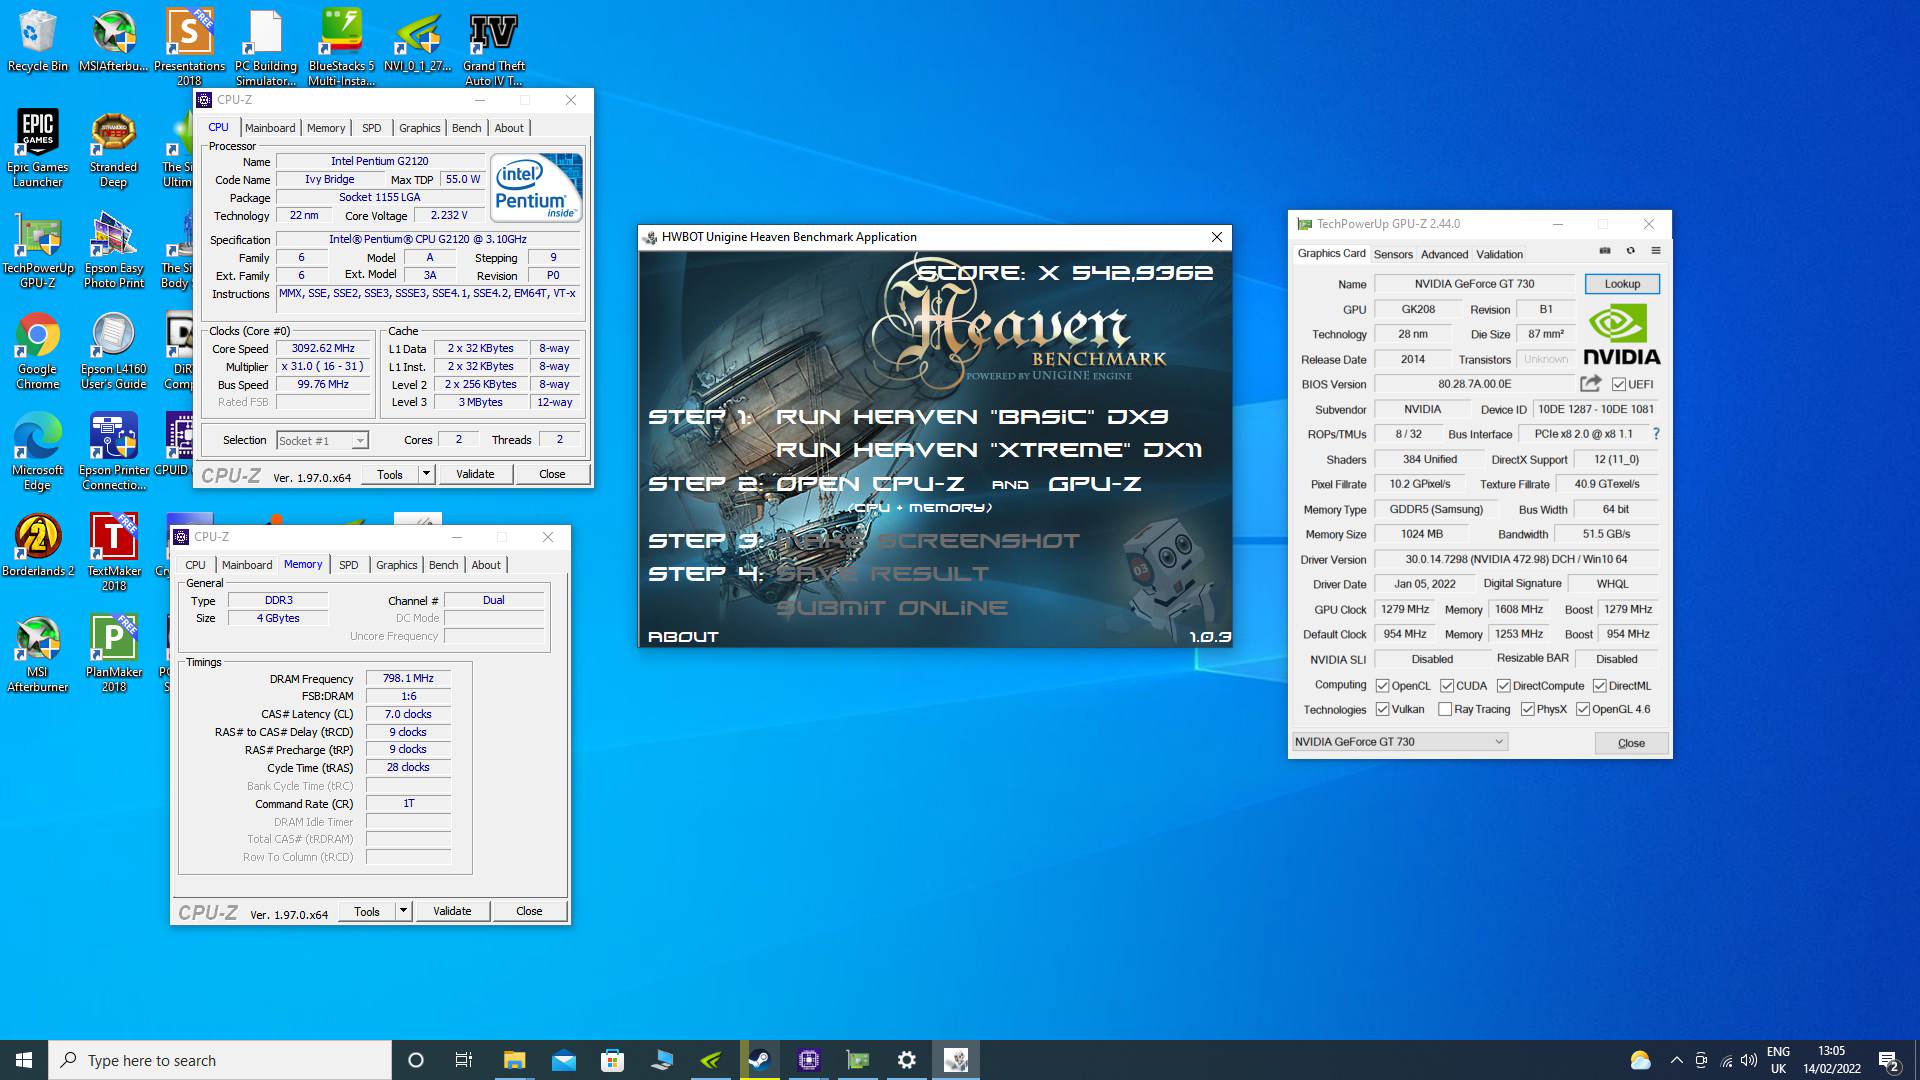Toggle the OpenGL 4.6 checkbox
The width and height of the screenshot is (1920, 1080).
1582,709
